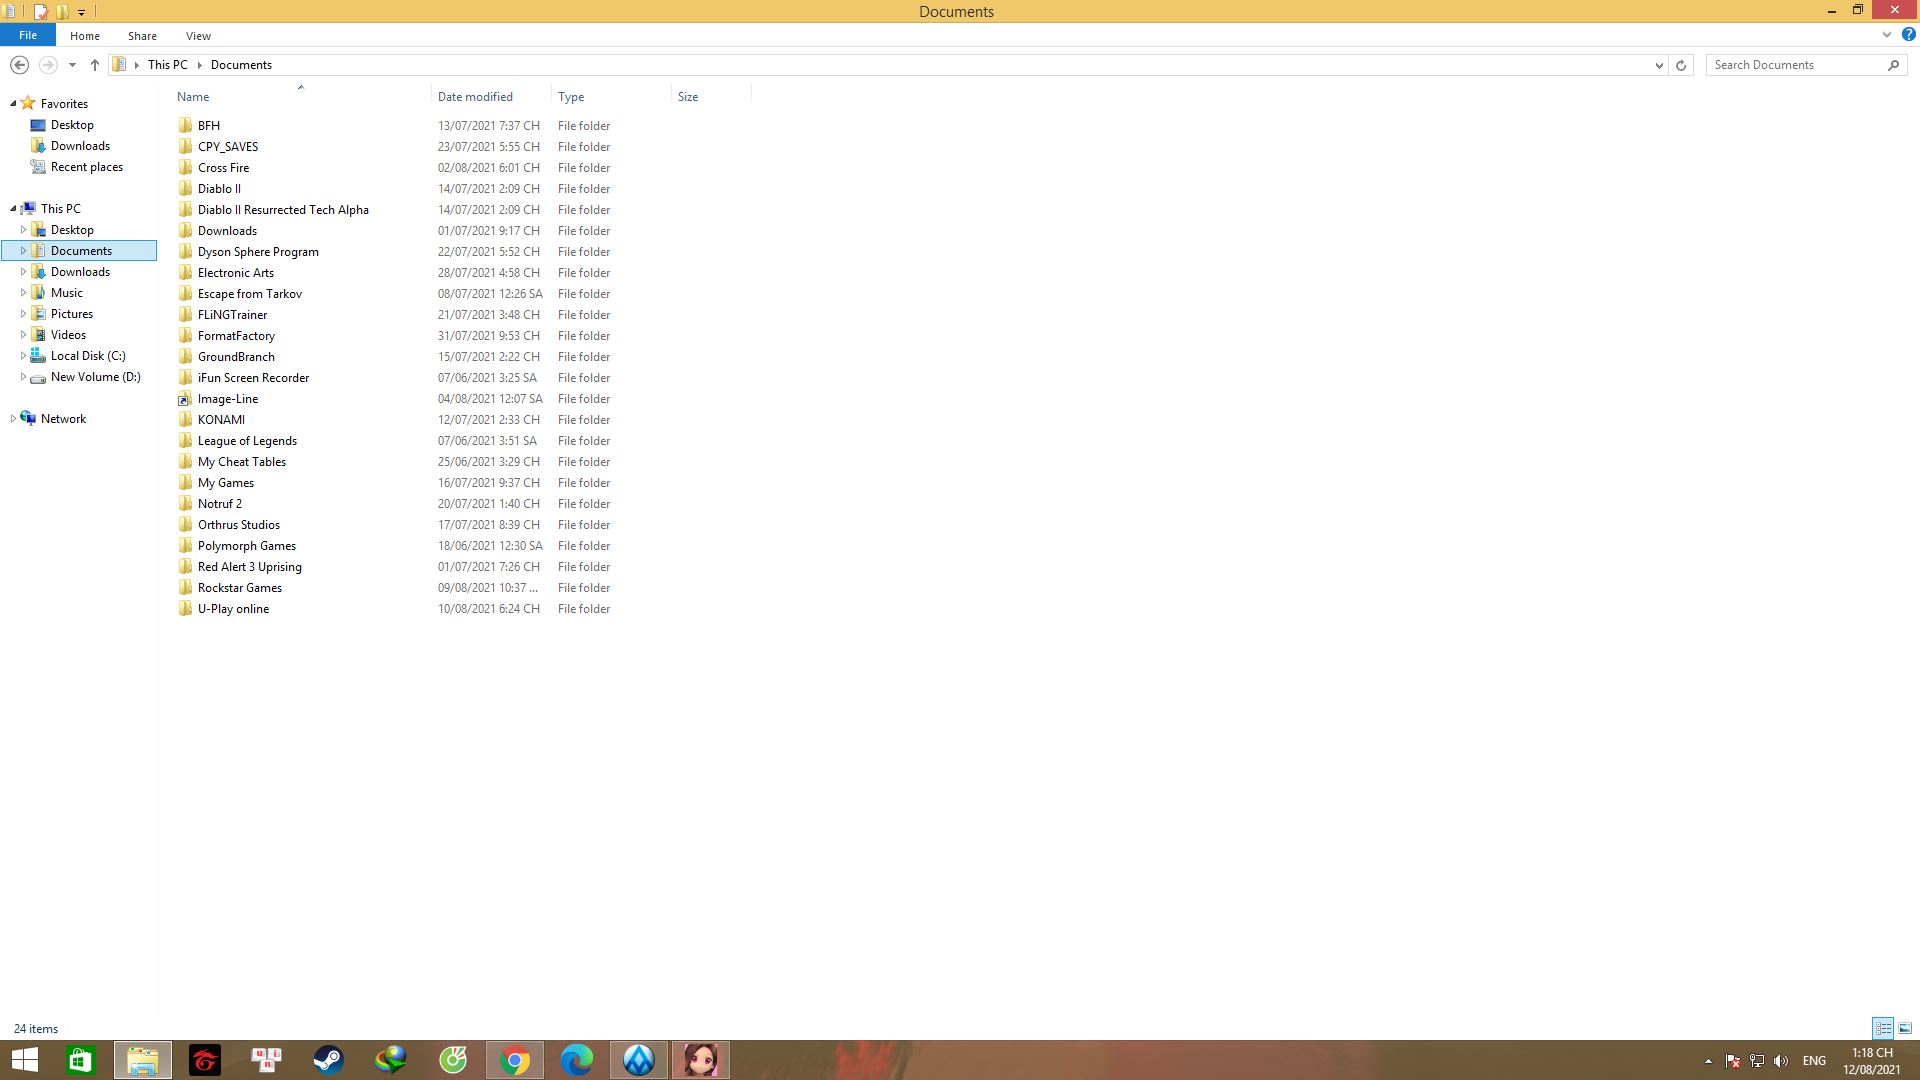Image resolution: width=1920 pixels, height=1080 pixels.
Task: Click the Search Documents field
Action: [x=1795, y=65]
